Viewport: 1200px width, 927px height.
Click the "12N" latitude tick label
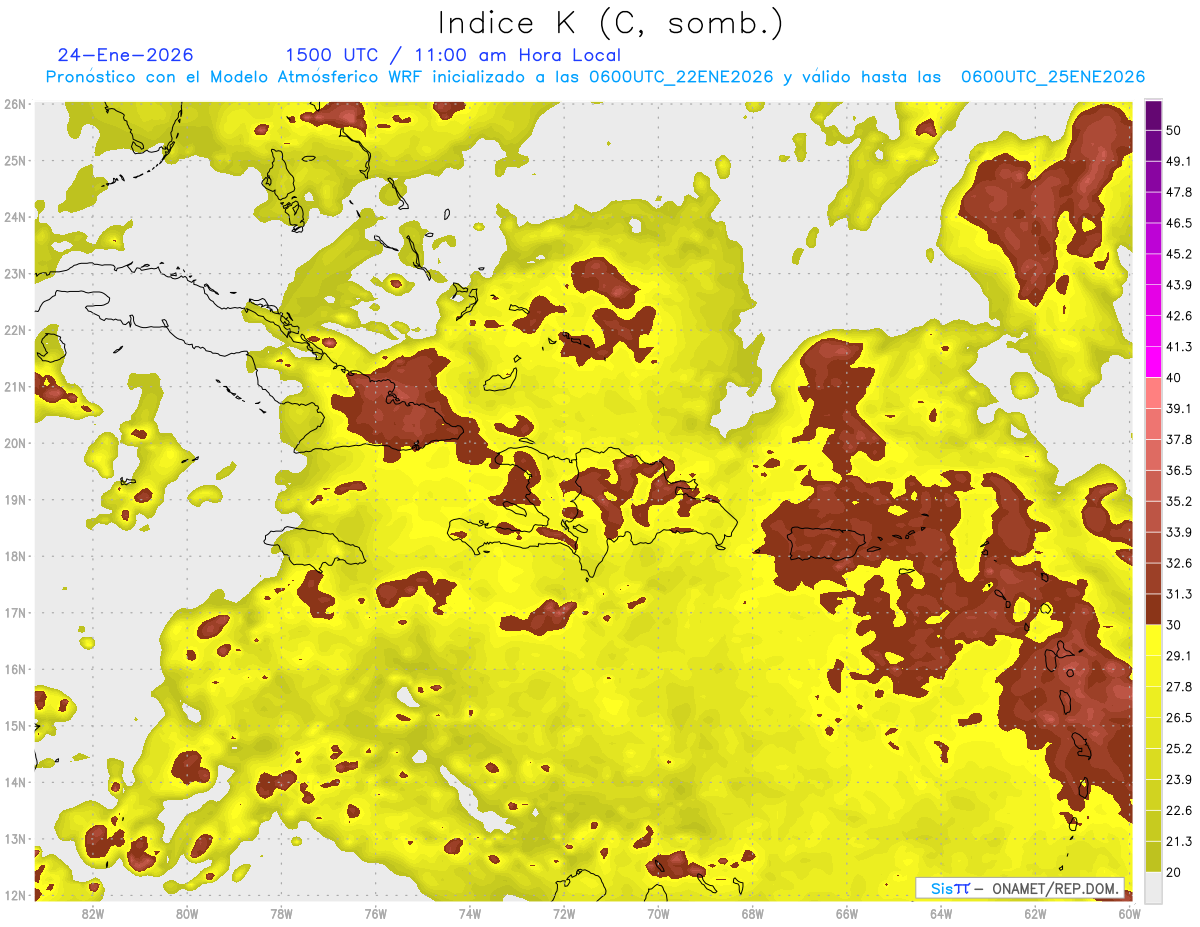tap(14, 895)
